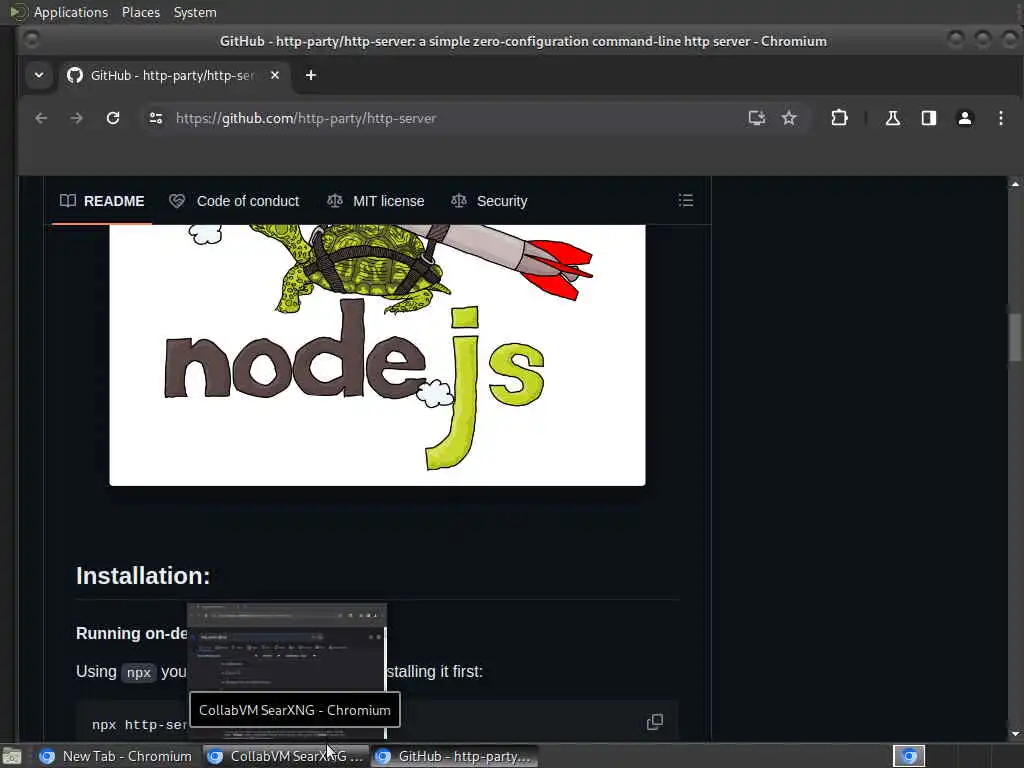Click the window menu button in title bar
The height and width of the screenshot is (768, 1024).
31,40
